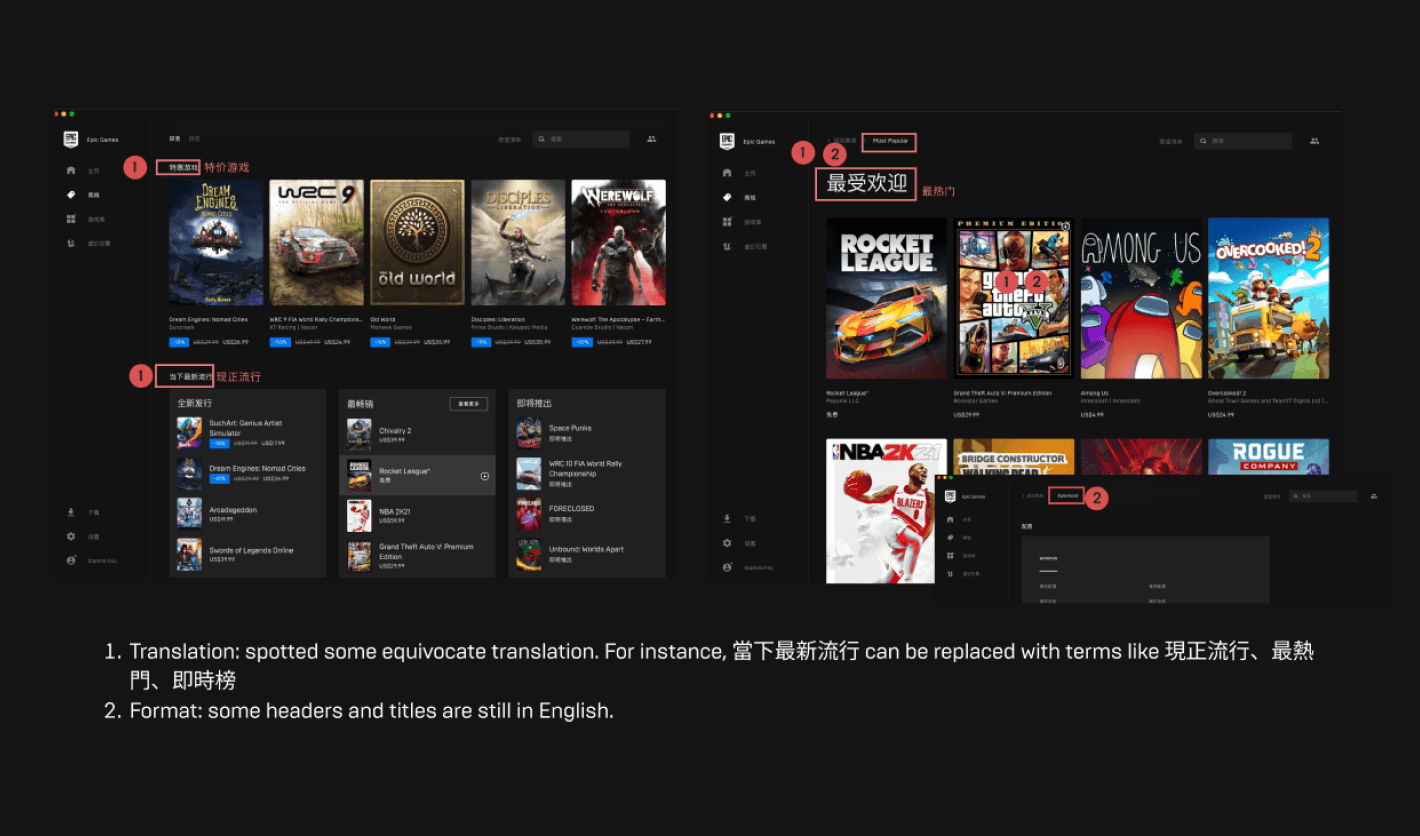
Task: Click Epic Games logo in Most Popular window
Action: [727, 141]
